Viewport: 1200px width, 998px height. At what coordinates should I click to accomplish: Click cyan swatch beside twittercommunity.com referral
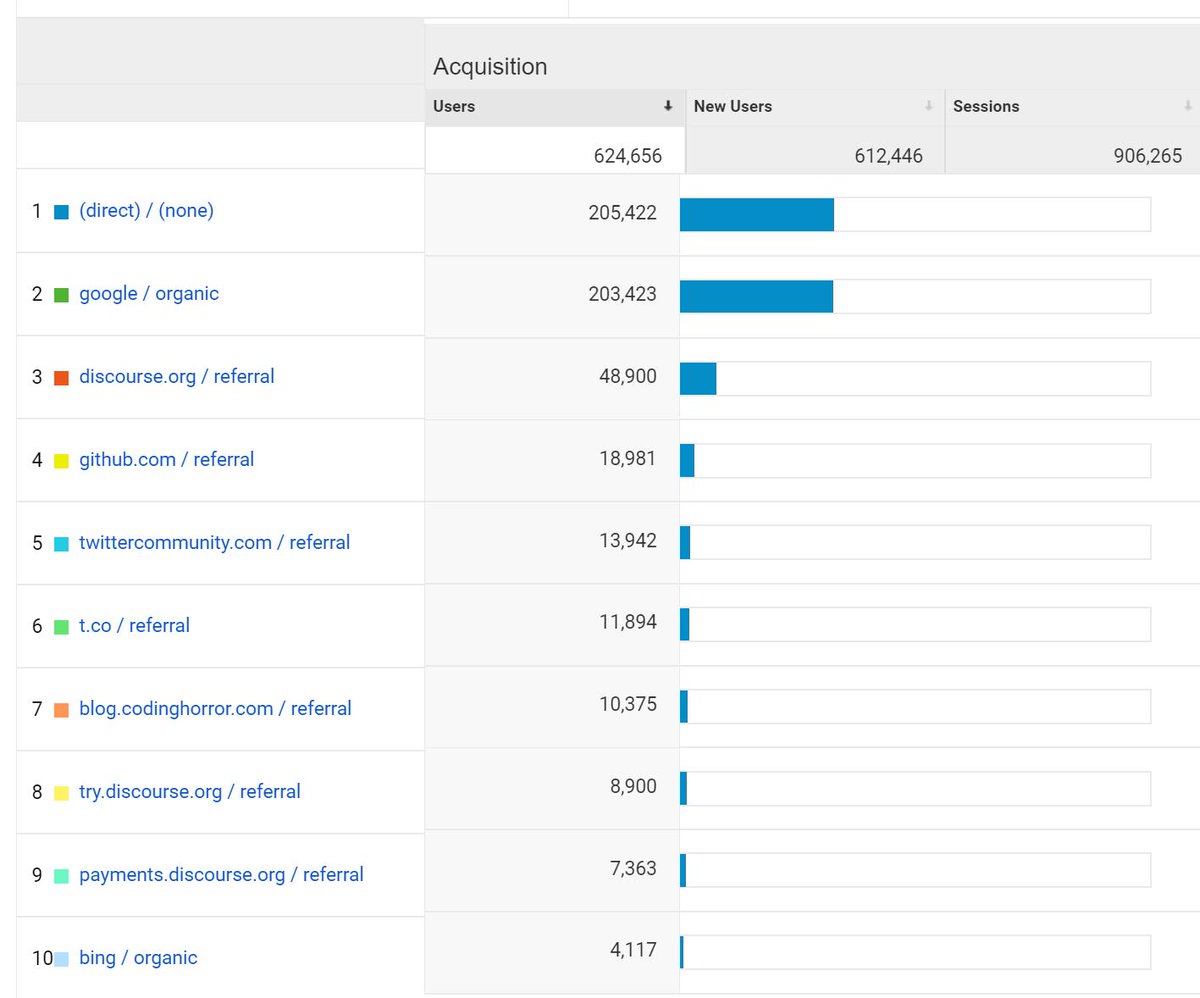[x=61, y=544]
